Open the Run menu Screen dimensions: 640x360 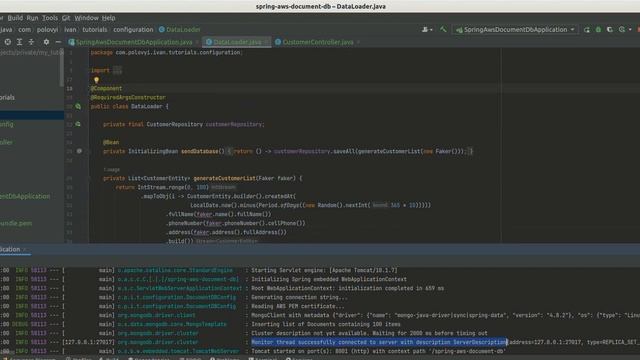[32, 18]
